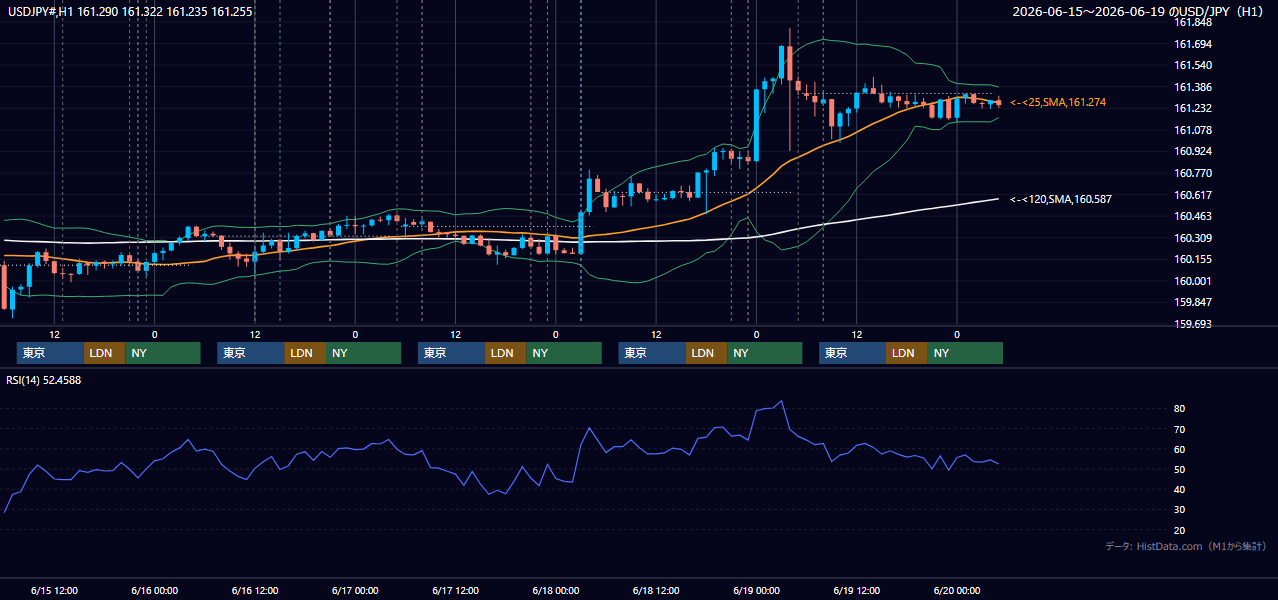The width and height of the screenshot is (1278, 600).
Task: Select the RSI(14) 52.4588 indicator label
Action: [x=44, y=379]
